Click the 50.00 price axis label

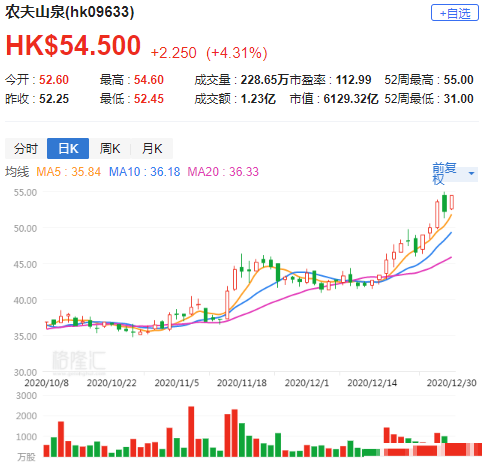[25, 228]
